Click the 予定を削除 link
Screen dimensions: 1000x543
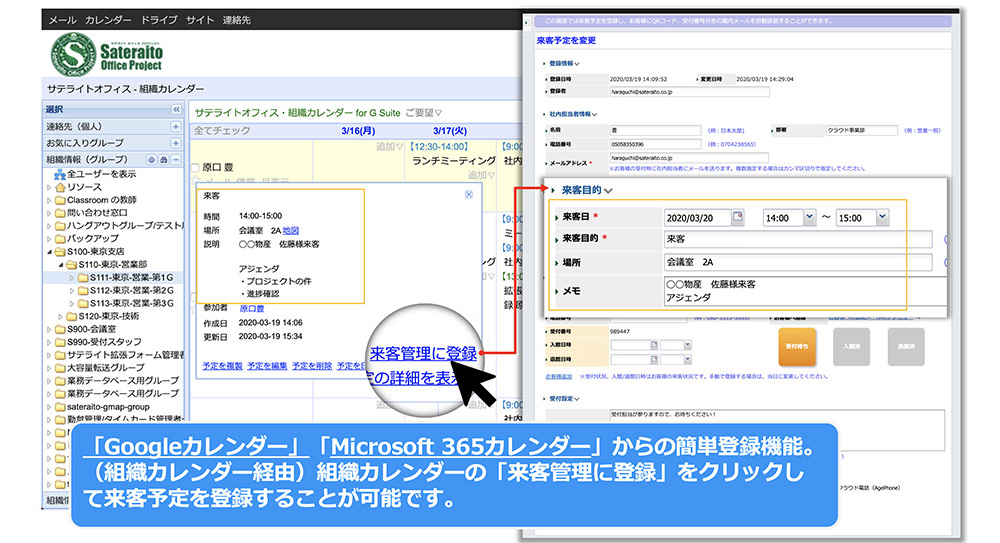click(x=312, y=366)
